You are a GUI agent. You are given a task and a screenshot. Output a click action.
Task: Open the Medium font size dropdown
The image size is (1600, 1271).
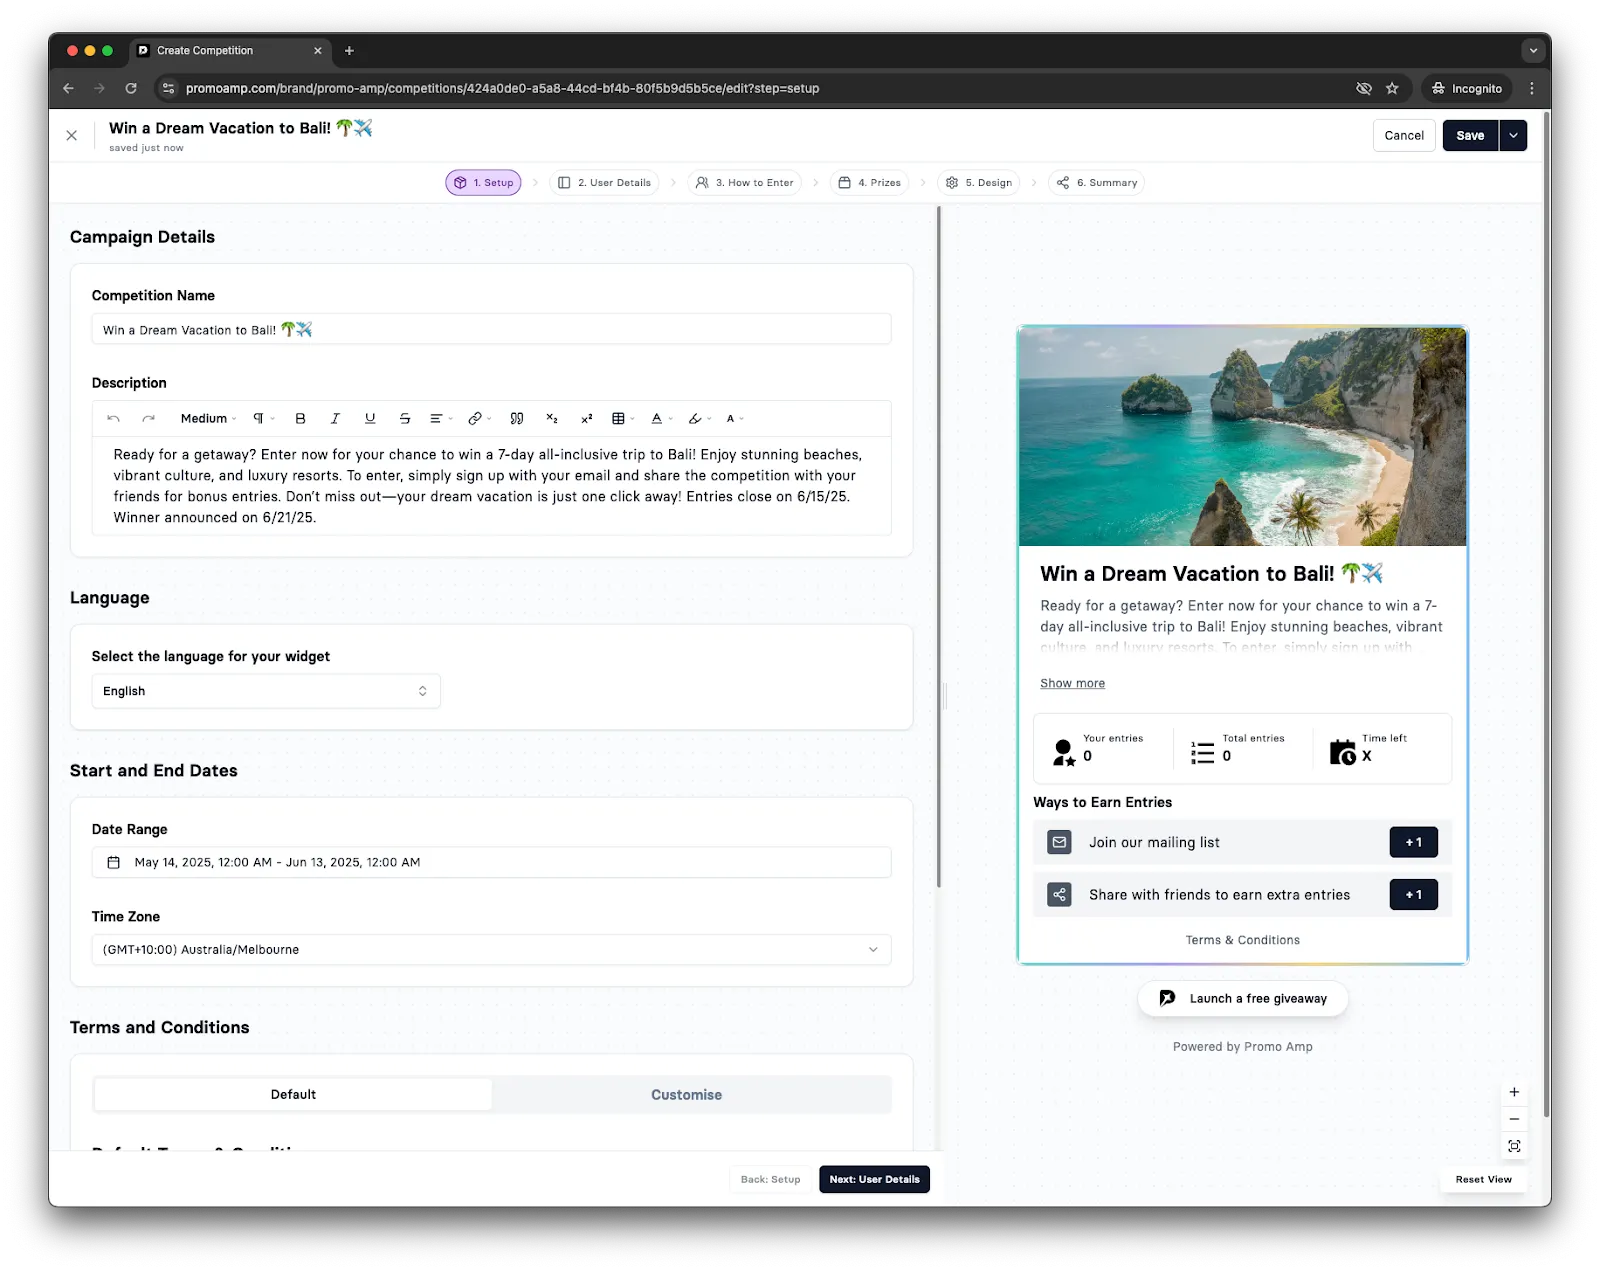click(208, 419)
